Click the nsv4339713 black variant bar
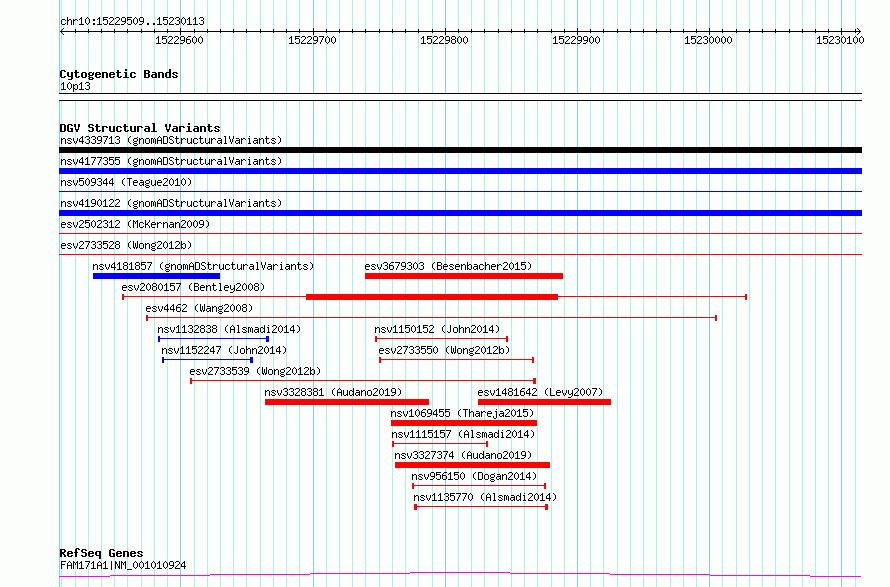This screenshot has width=890, height=587. (x=460, y=150)
